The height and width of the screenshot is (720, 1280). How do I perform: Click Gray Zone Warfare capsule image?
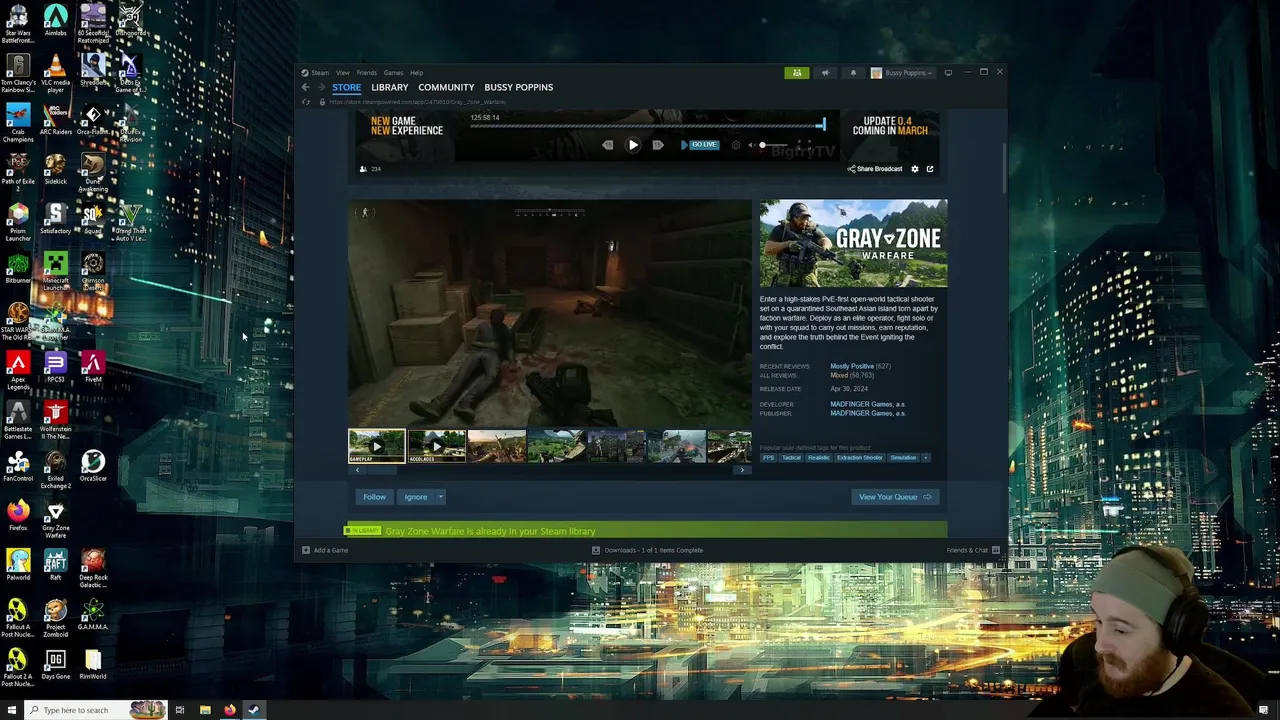tap(853, 243)
